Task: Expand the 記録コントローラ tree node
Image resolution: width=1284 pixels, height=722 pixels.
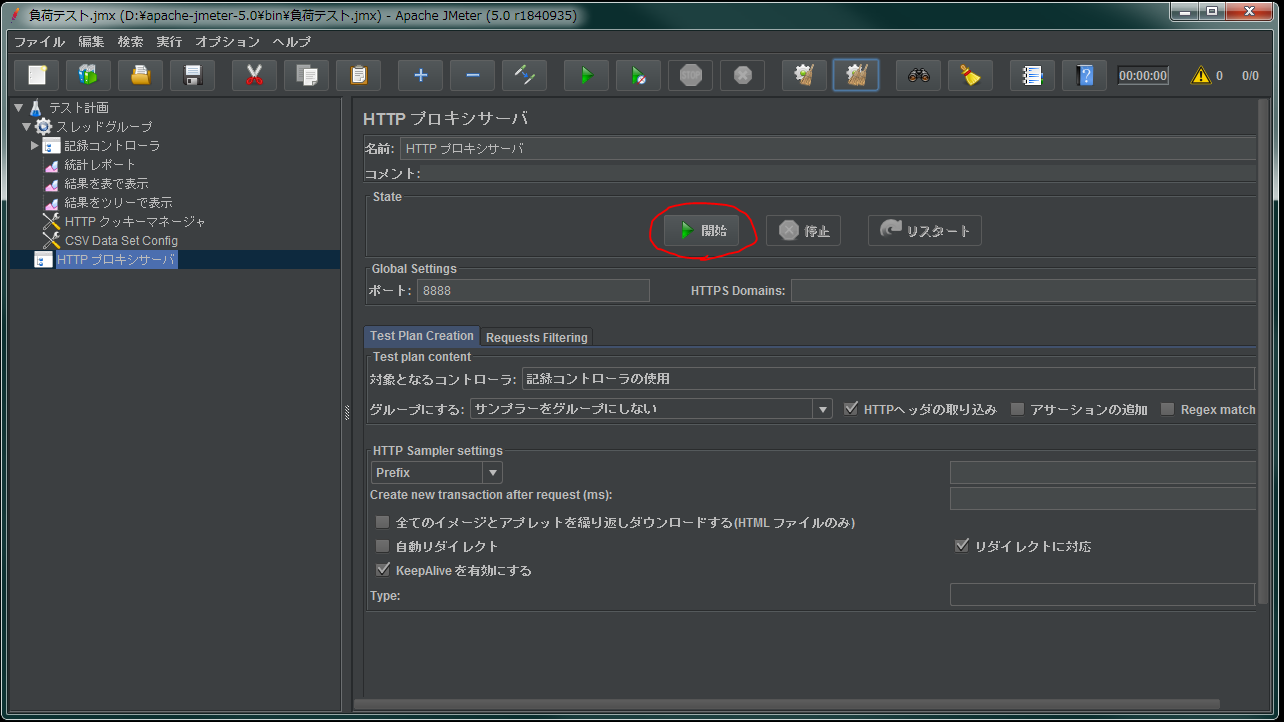Action: pos(35,145)
